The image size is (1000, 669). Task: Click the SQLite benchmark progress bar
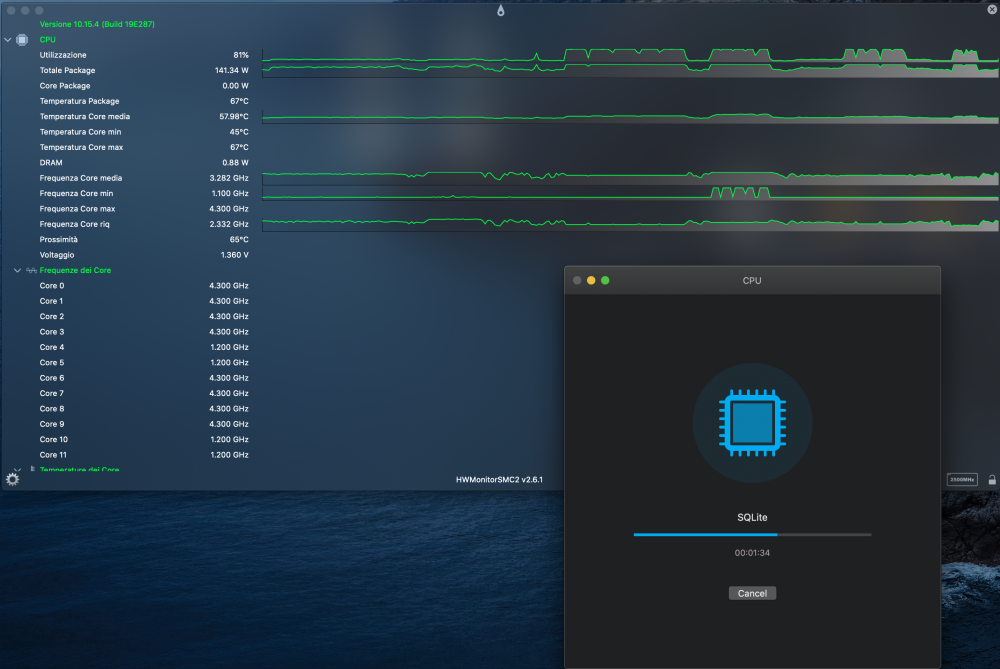tap(752, 534)
